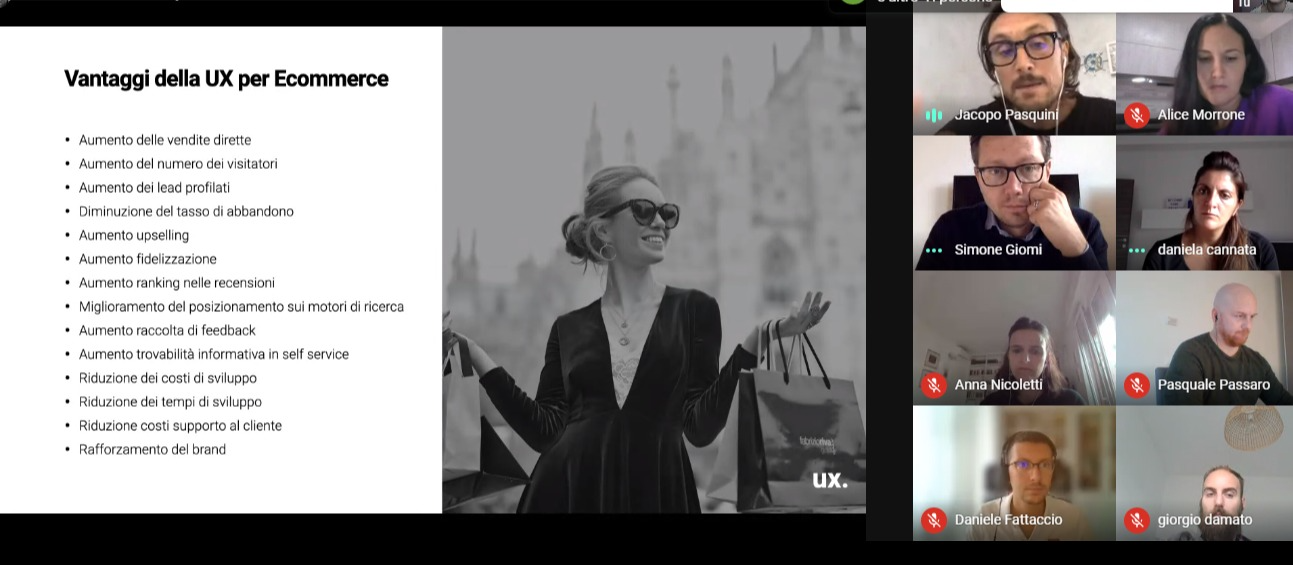Select Pasquale Passaro's video tile

coord(1204,338)
